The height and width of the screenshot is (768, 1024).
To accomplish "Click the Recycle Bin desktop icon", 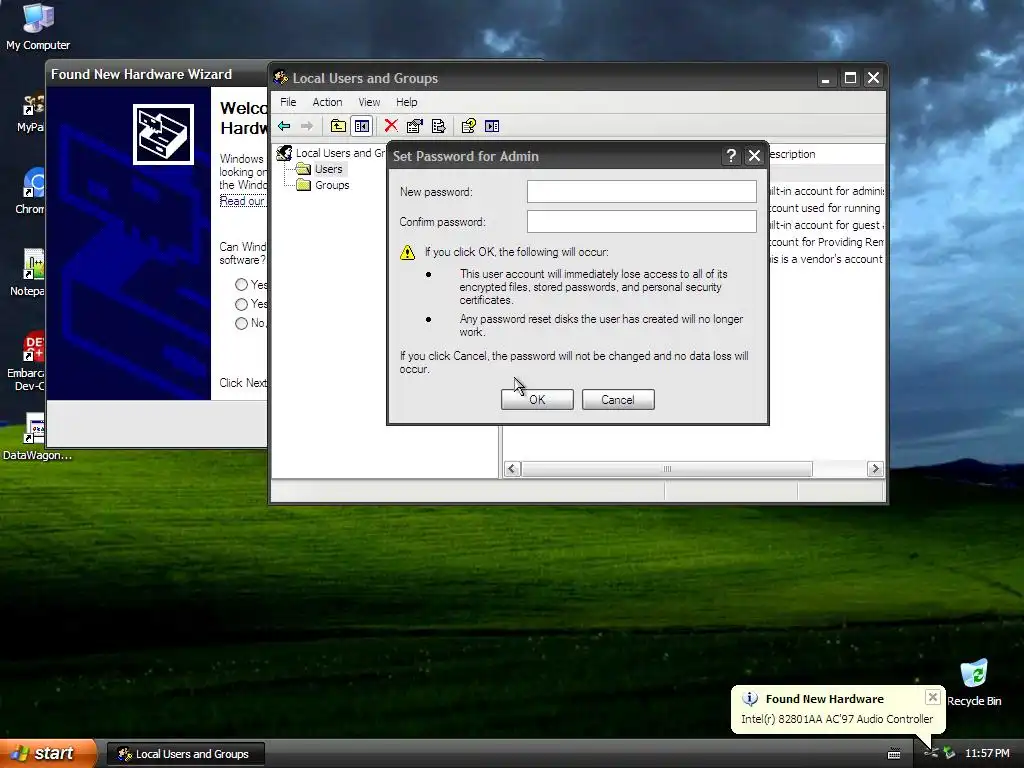I will tap(974, 674).
